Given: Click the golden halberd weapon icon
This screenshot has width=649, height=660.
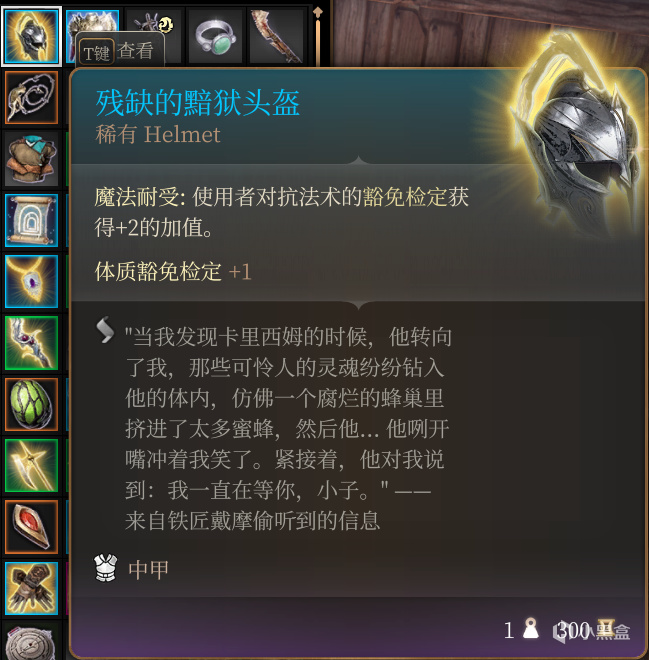Looking at the screenshot, I should 32,465.
